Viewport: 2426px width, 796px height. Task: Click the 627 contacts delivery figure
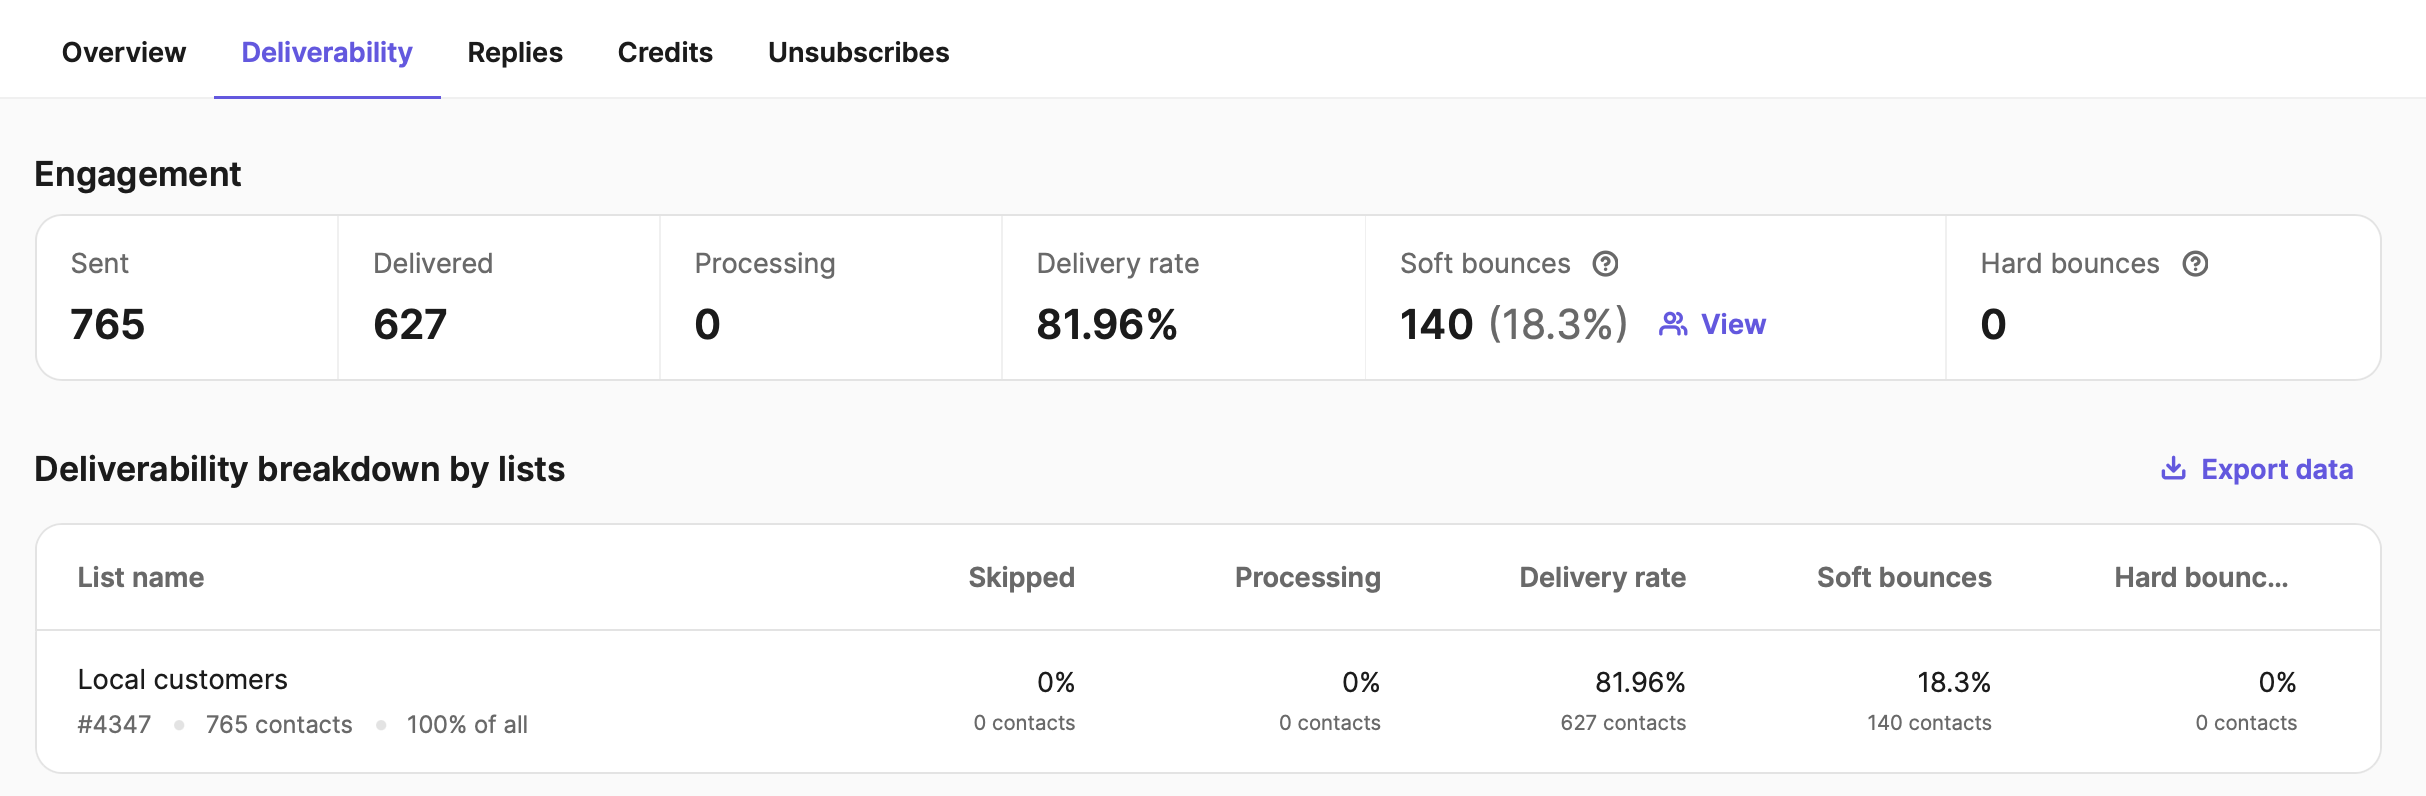point(1623,723)
